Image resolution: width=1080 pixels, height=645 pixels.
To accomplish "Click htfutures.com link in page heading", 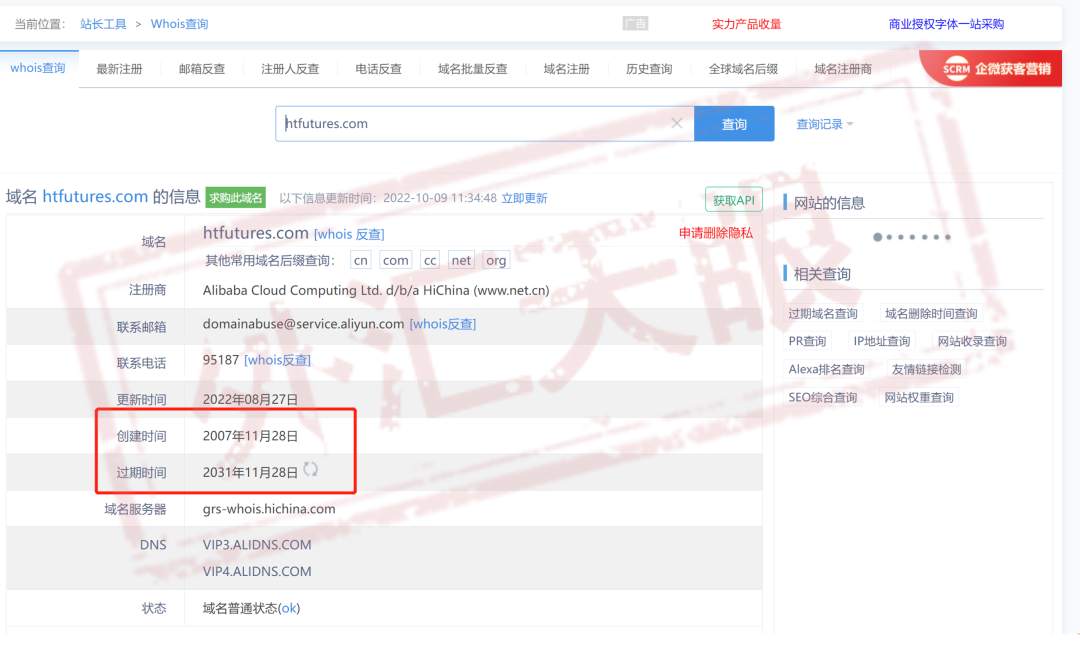I will click(95, 196).
